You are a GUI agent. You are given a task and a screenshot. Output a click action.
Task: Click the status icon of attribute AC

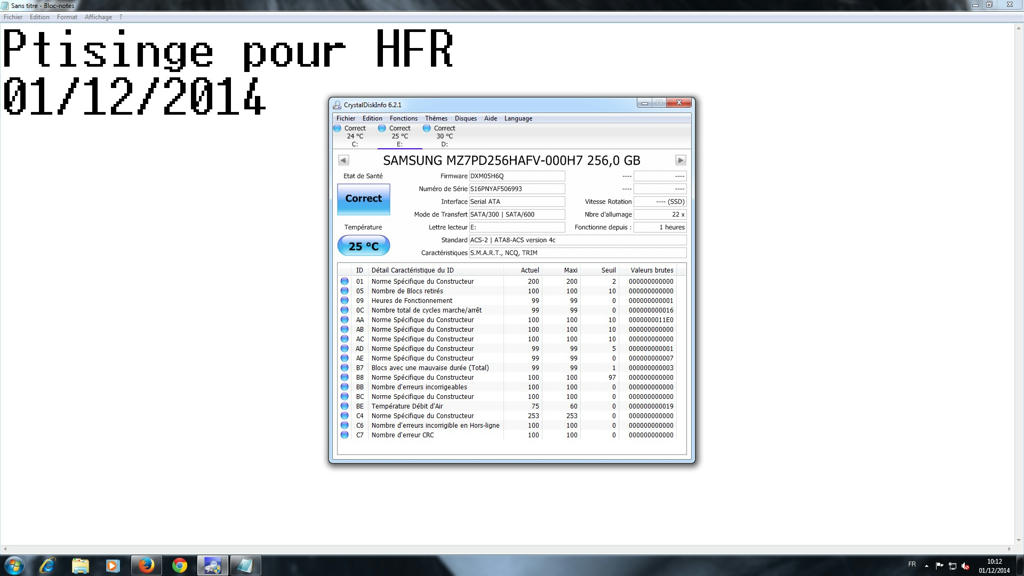pos(345,339)
